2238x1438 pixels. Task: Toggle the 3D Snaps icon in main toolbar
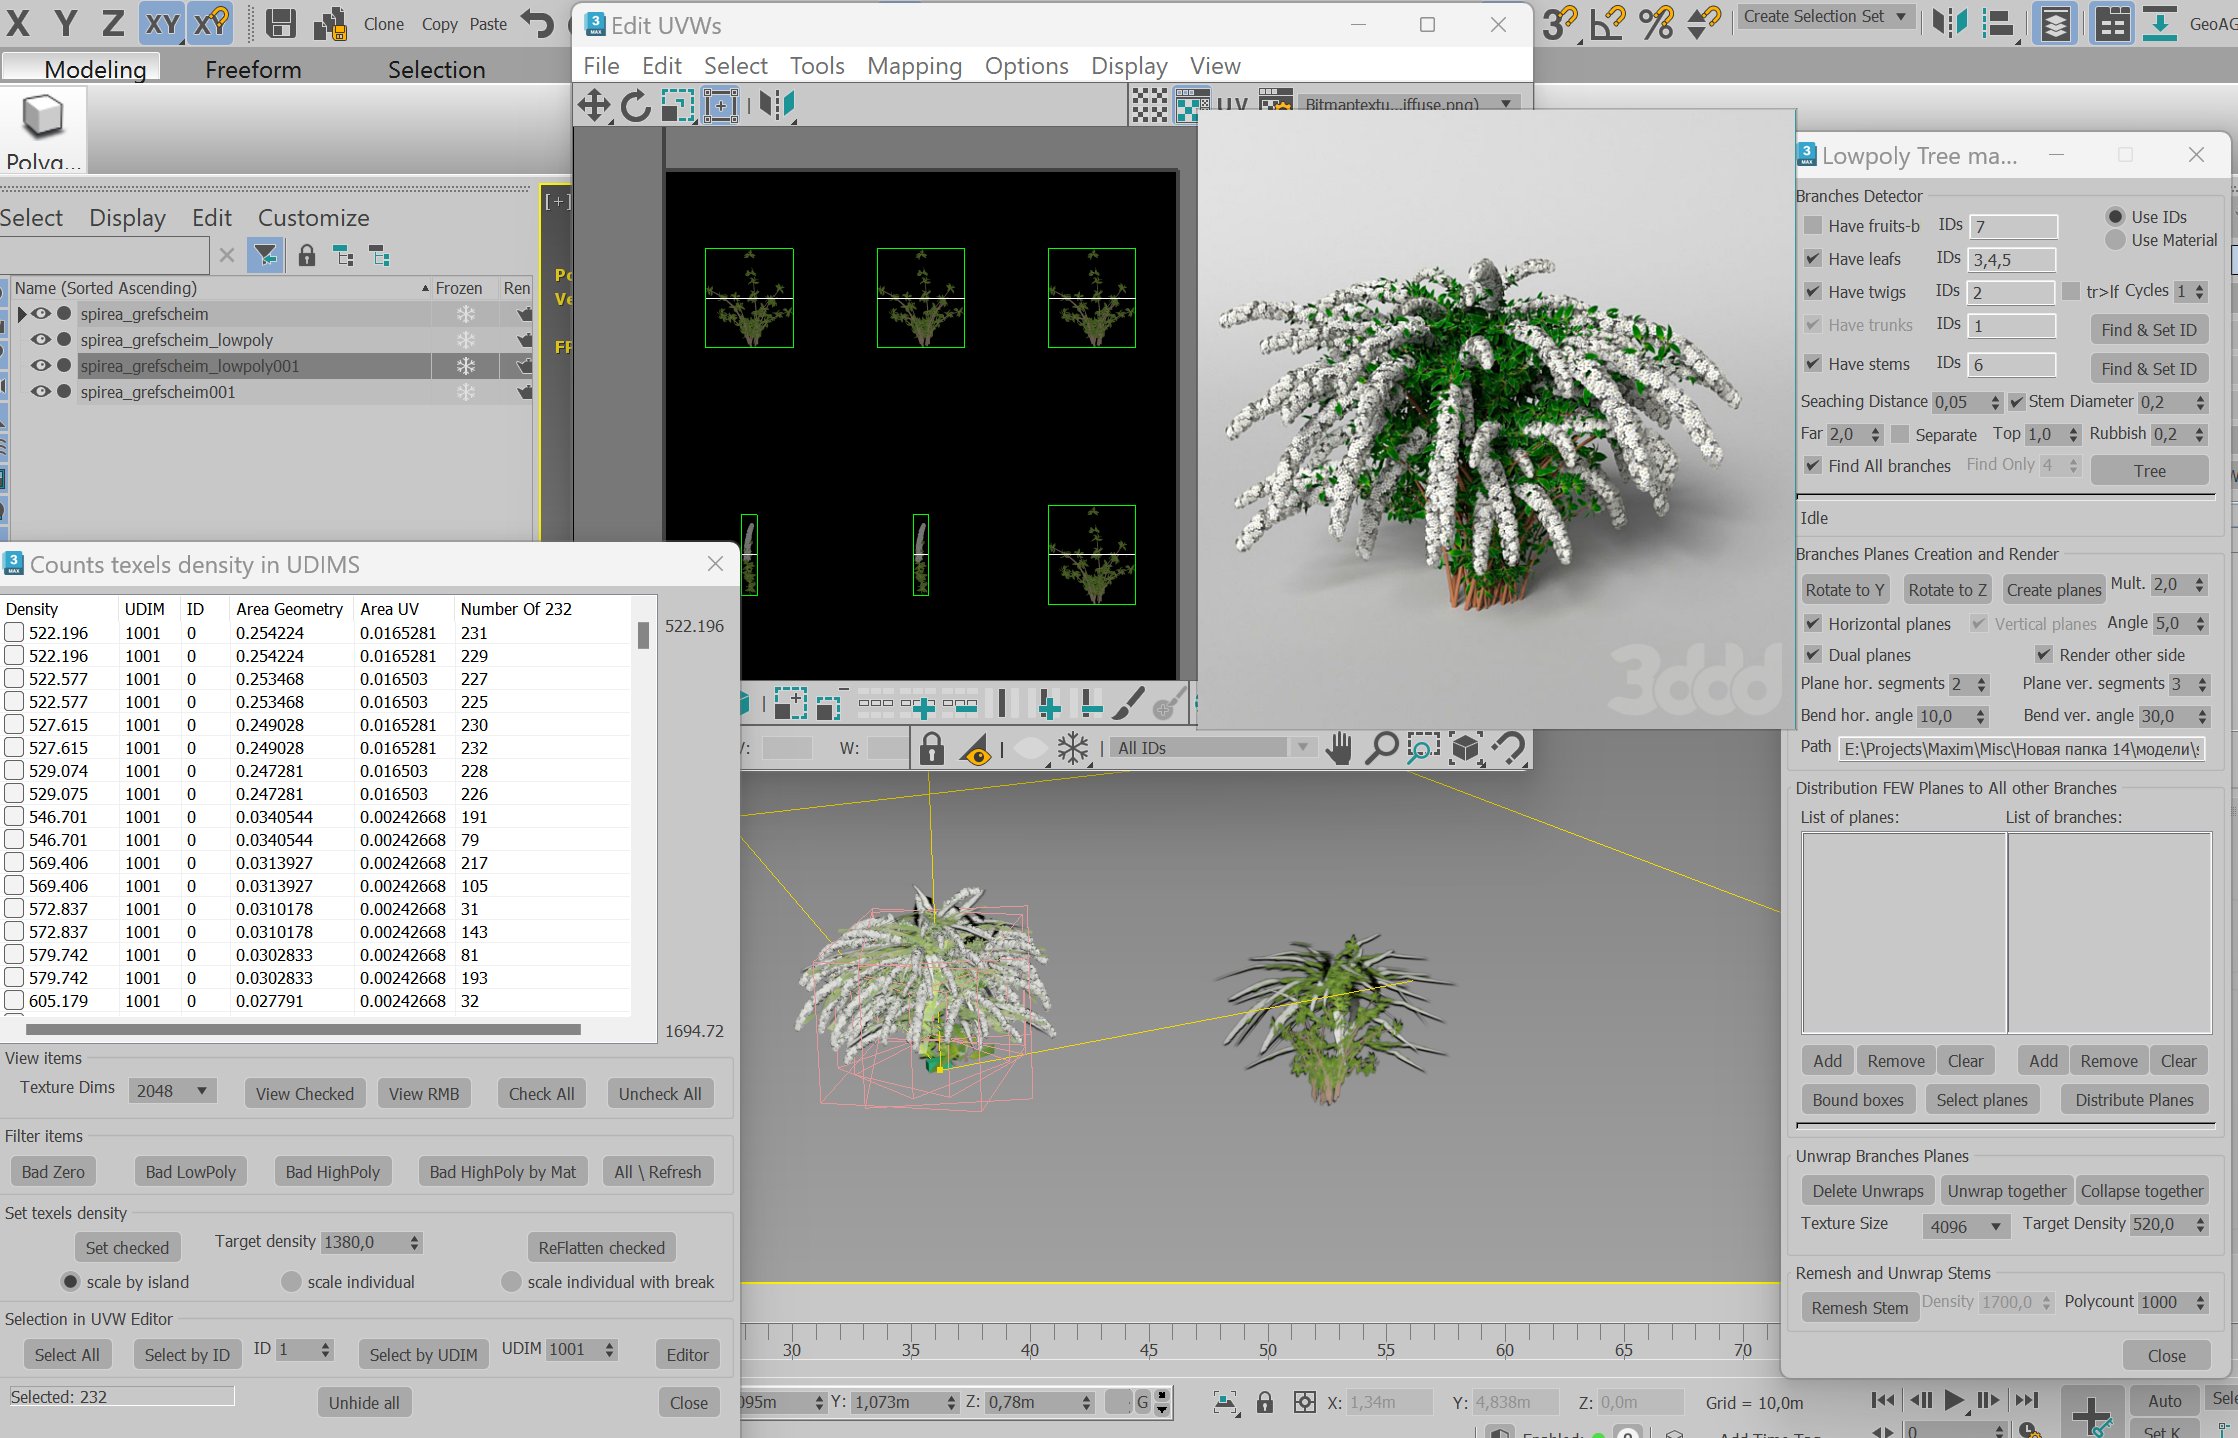coord(1560,23)
